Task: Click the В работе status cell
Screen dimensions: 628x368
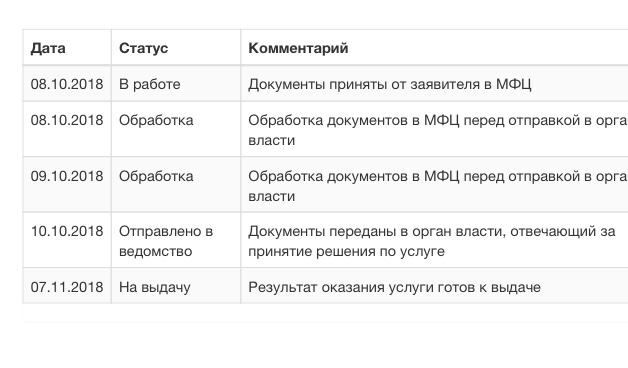Action: (150, 84)
